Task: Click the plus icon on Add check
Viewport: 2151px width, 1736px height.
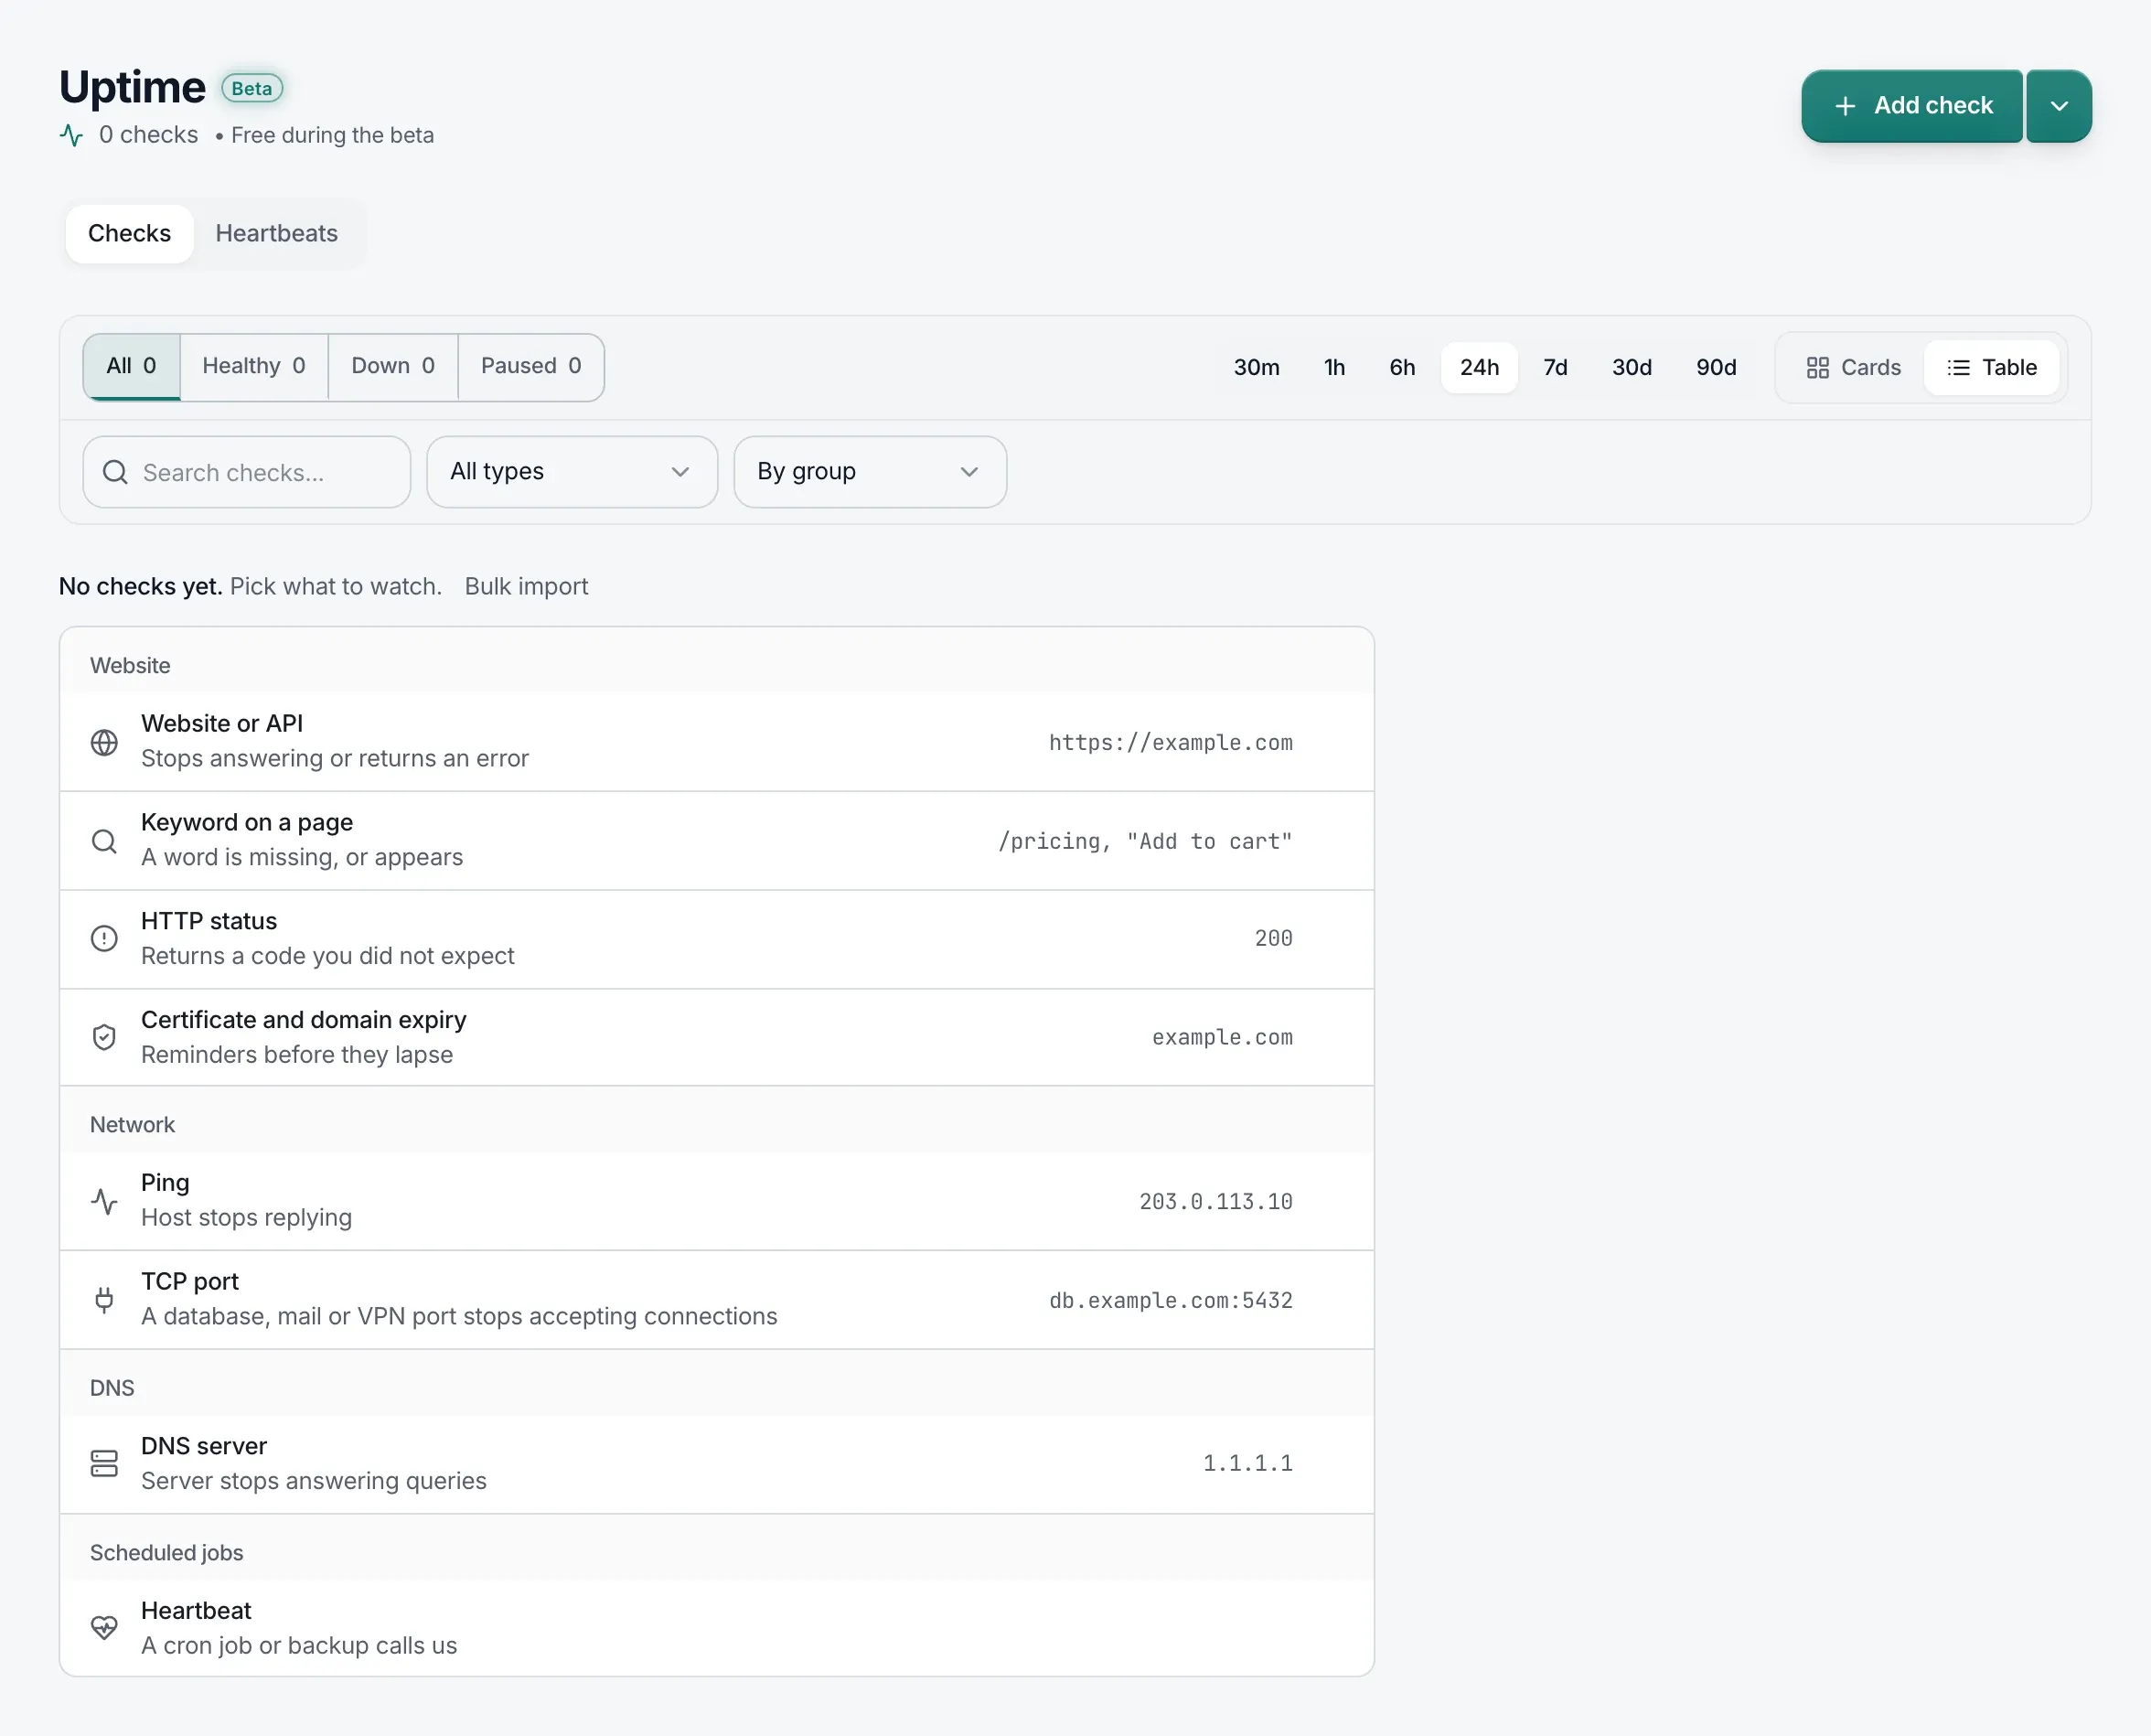Action: pyautogui.click(x=1845, y=106)
